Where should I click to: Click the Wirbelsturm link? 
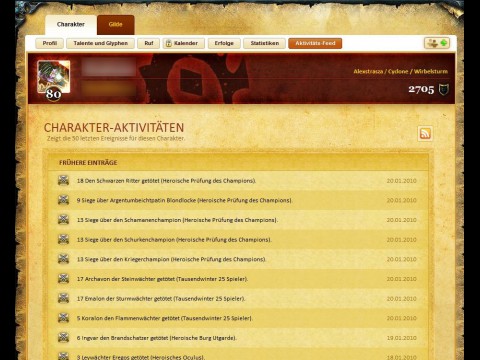[x=431, y=71]
